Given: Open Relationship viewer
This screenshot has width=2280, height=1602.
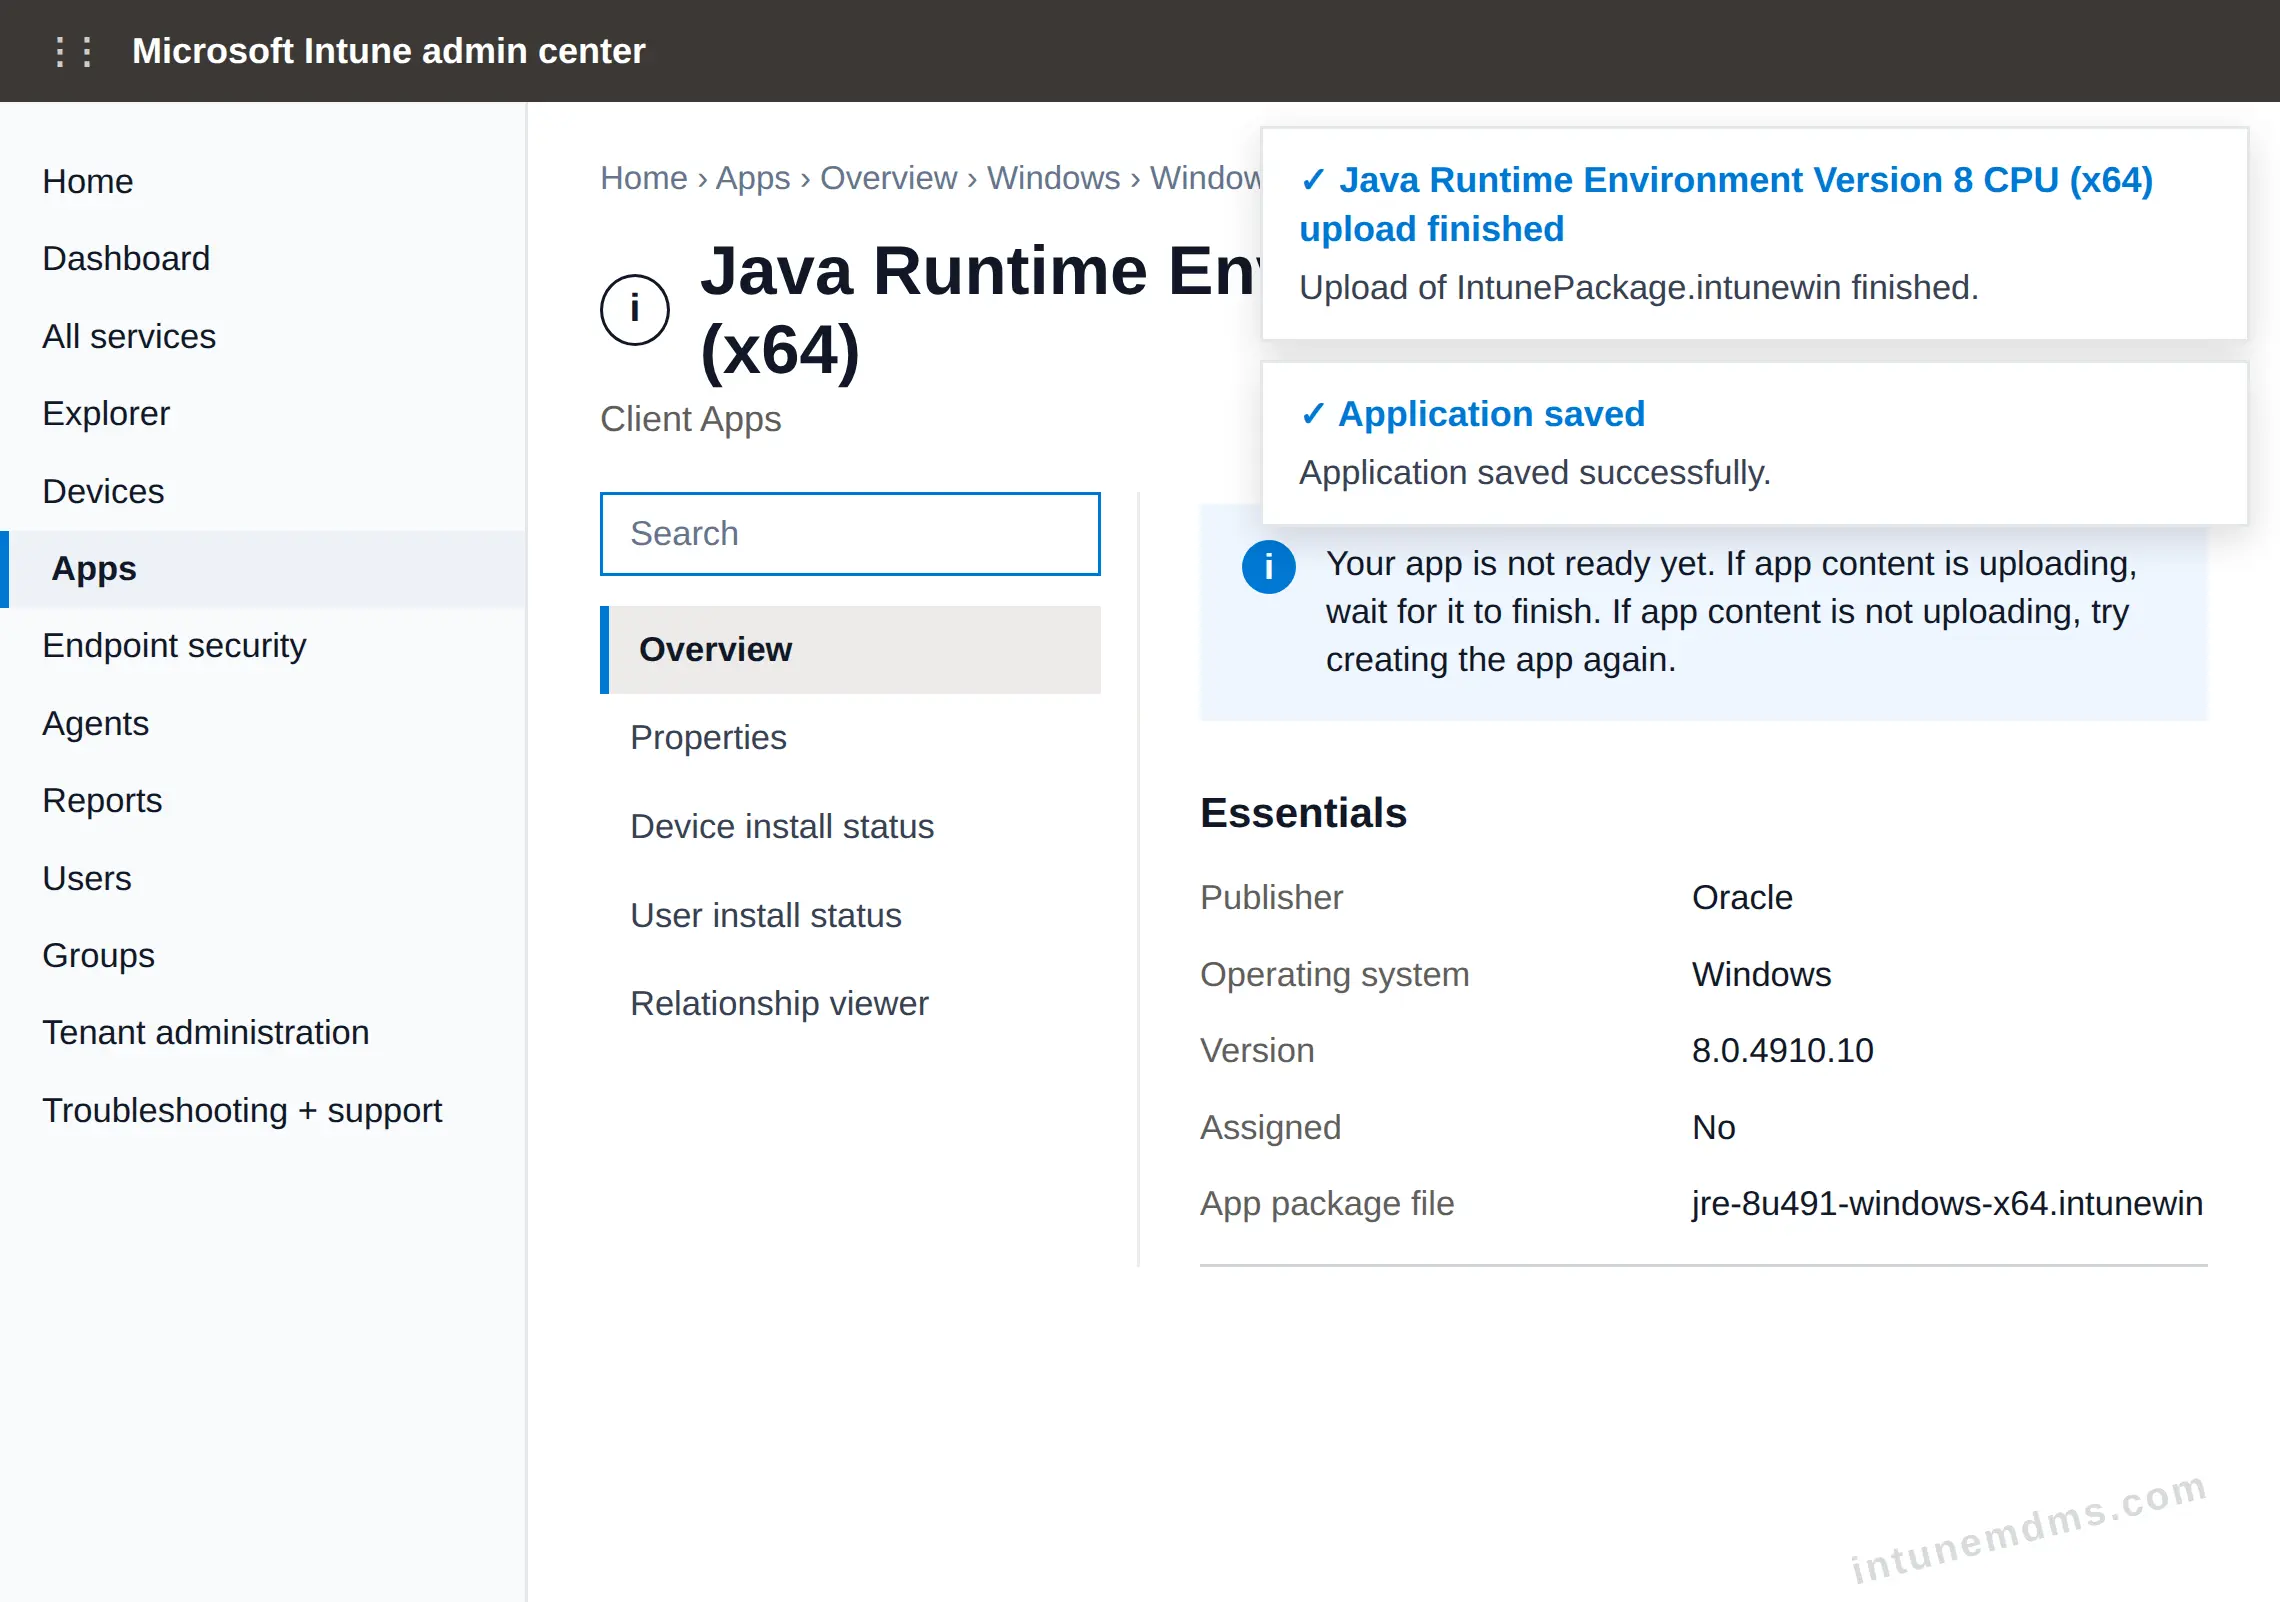Looking at the screenshot, I should click(779, 1004).
